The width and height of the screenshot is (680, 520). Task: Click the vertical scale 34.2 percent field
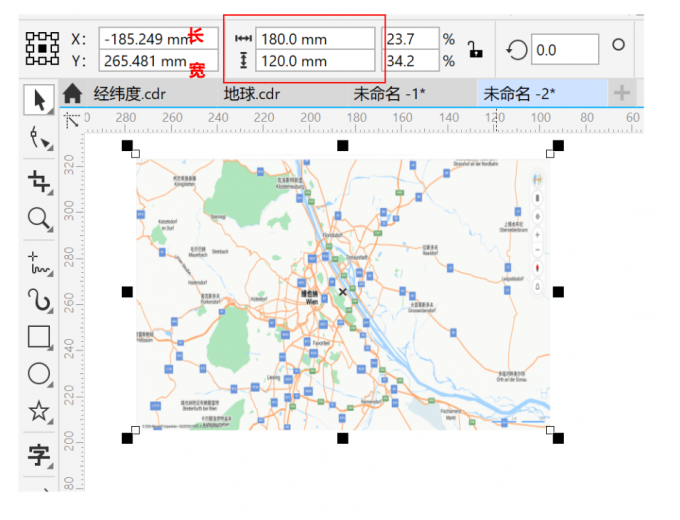pos(411,61)
